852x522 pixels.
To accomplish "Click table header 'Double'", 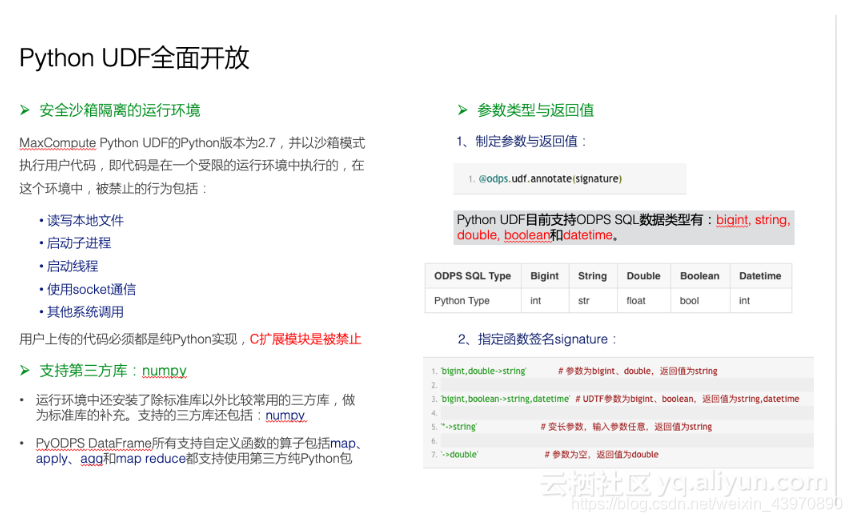I will tap(643, 276).
